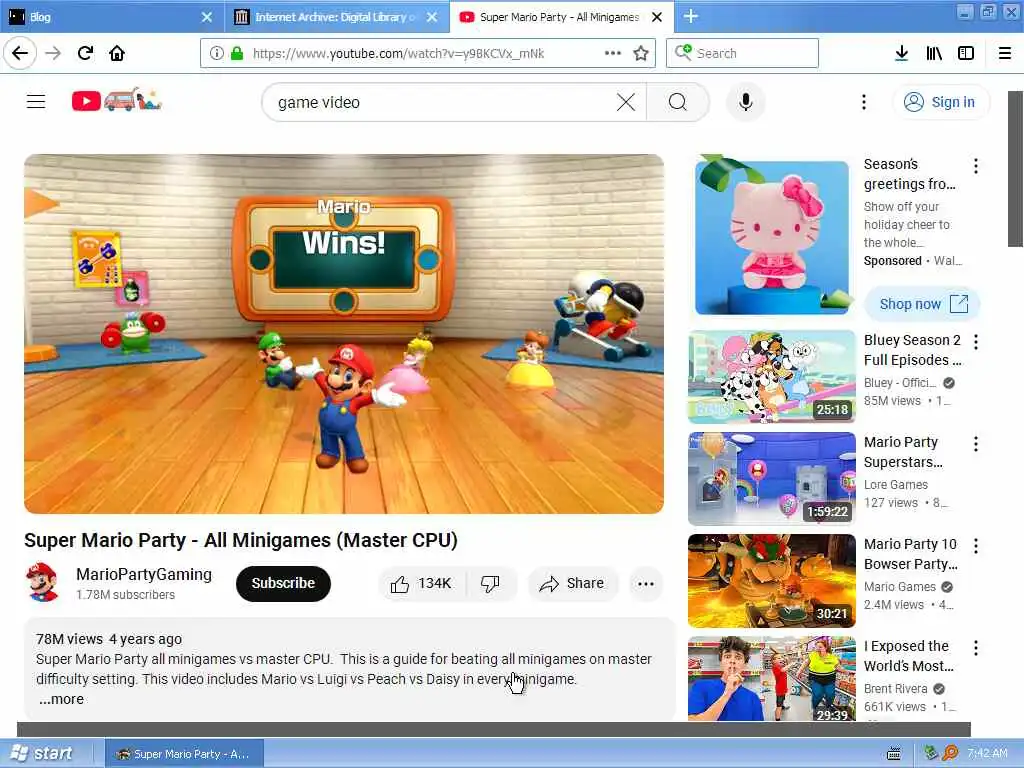Image resolution: width=1024 pixels, height=768 pixels.
Task: Go back with the browser back arrow
Action: click(x=20, y=53)
